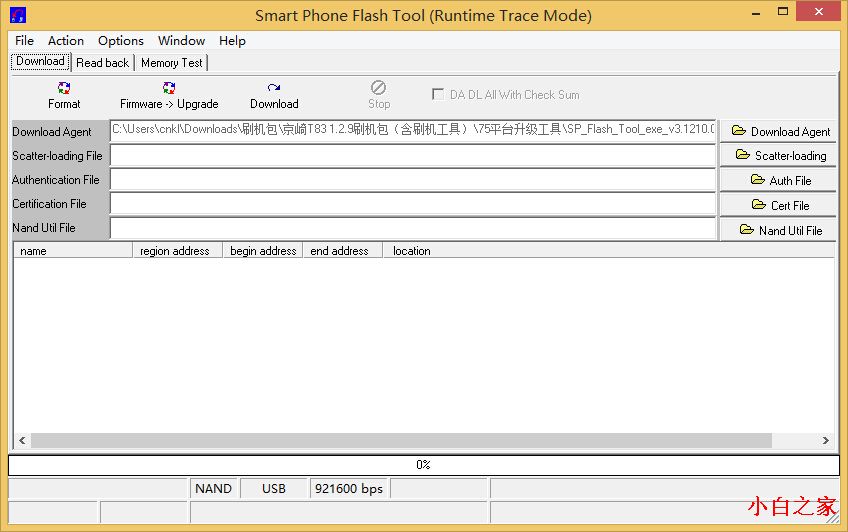Click the Scatter-loading File input field
This screenshot has height=532, width=848.
tap(413, 156)
